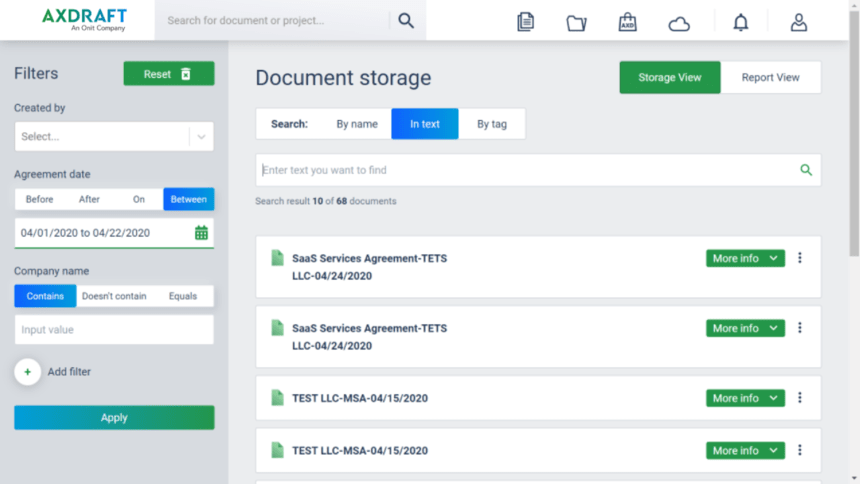Viewport: 860px width, 484px height.
Task: Expand More info for second SaaS Services Agreement
Action: coord(745,328)
